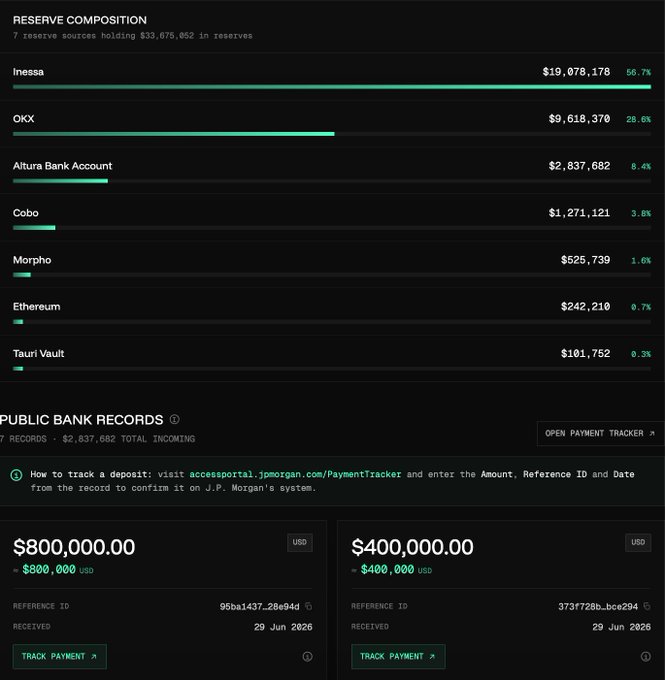Image resolution: width=665 pixels, height=680 pixels.
Task: Click the 0.3% Tauri Vault percentage
Action: click(x=641, y=354)
